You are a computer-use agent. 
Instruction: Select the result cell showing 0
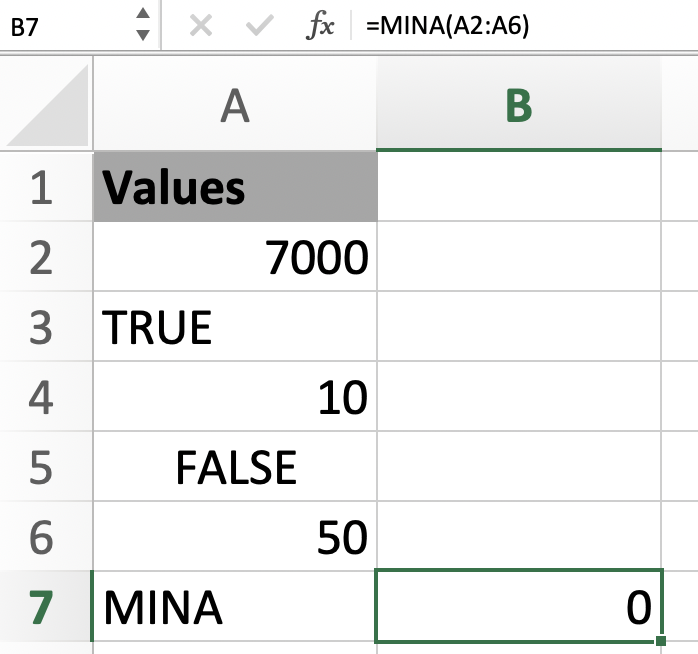coord(518,608)
